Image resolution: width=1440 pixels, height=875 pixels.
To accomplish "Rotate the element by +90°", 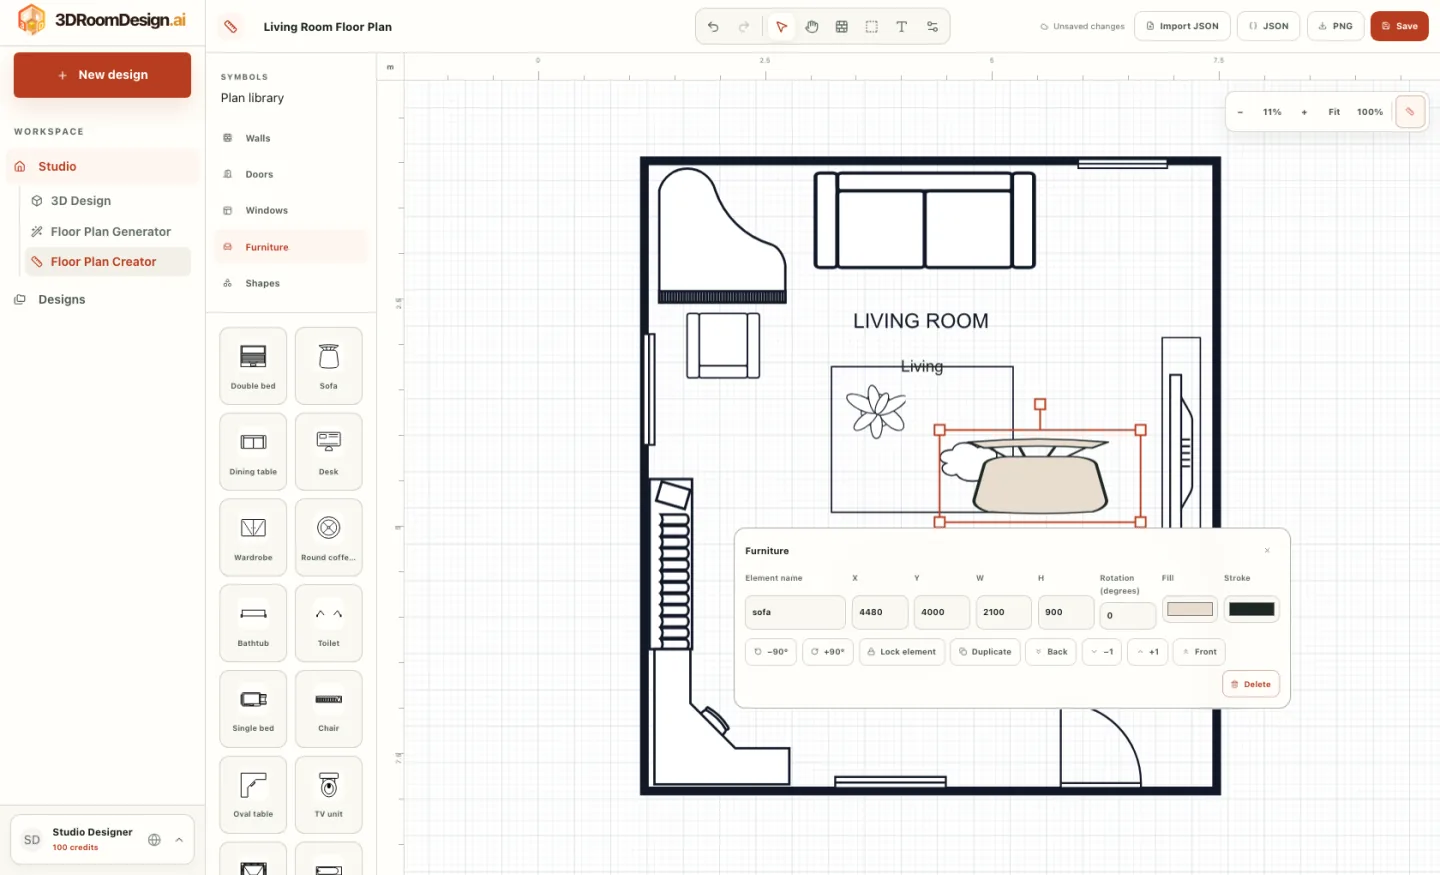I will tap(828, 652).
